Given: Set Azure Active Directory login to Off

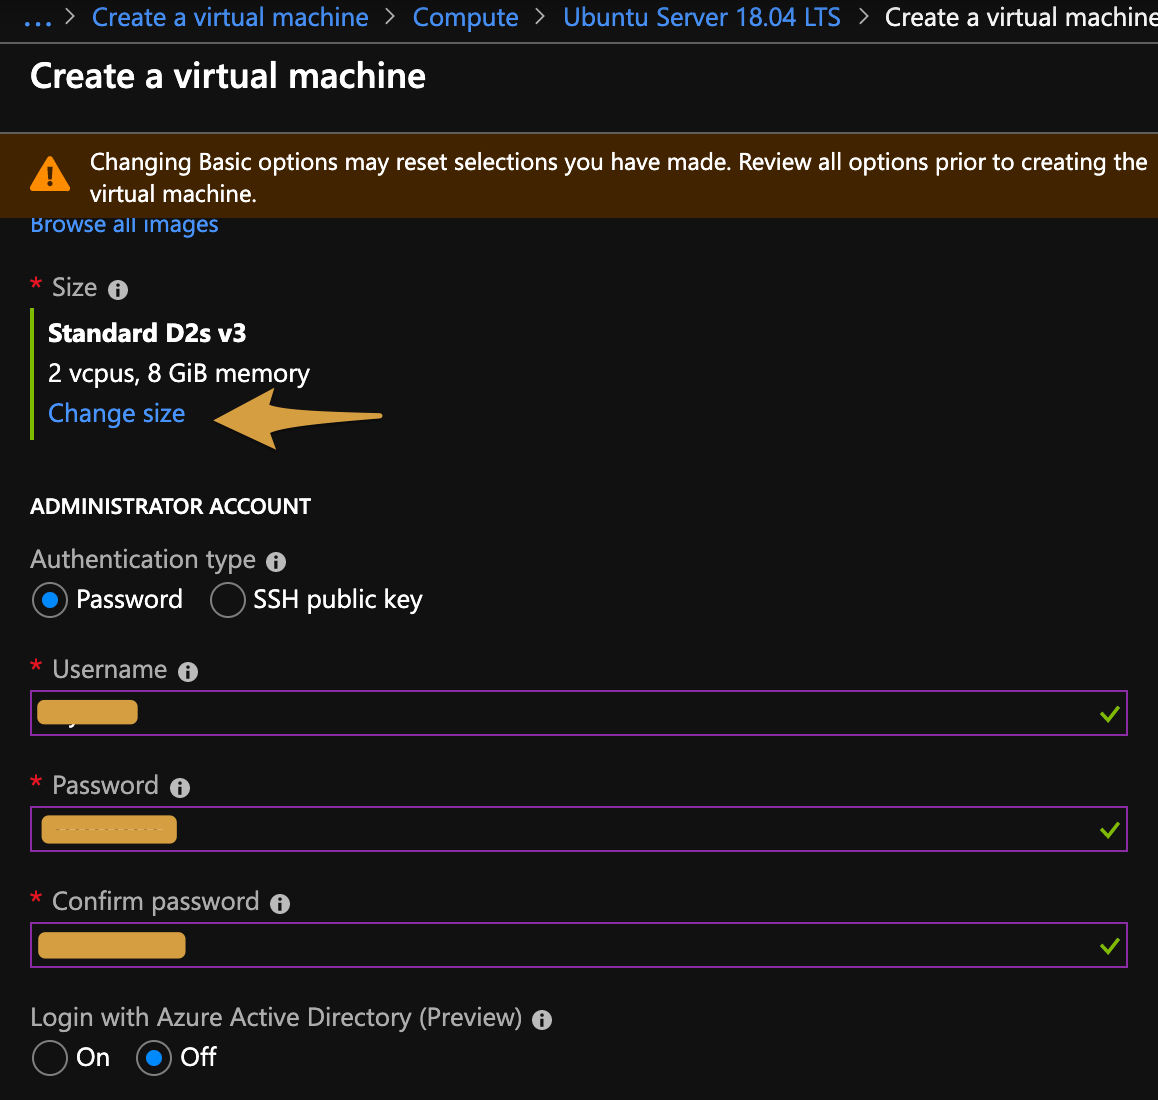Looking at the screenshot, I should click(154, 1058).
